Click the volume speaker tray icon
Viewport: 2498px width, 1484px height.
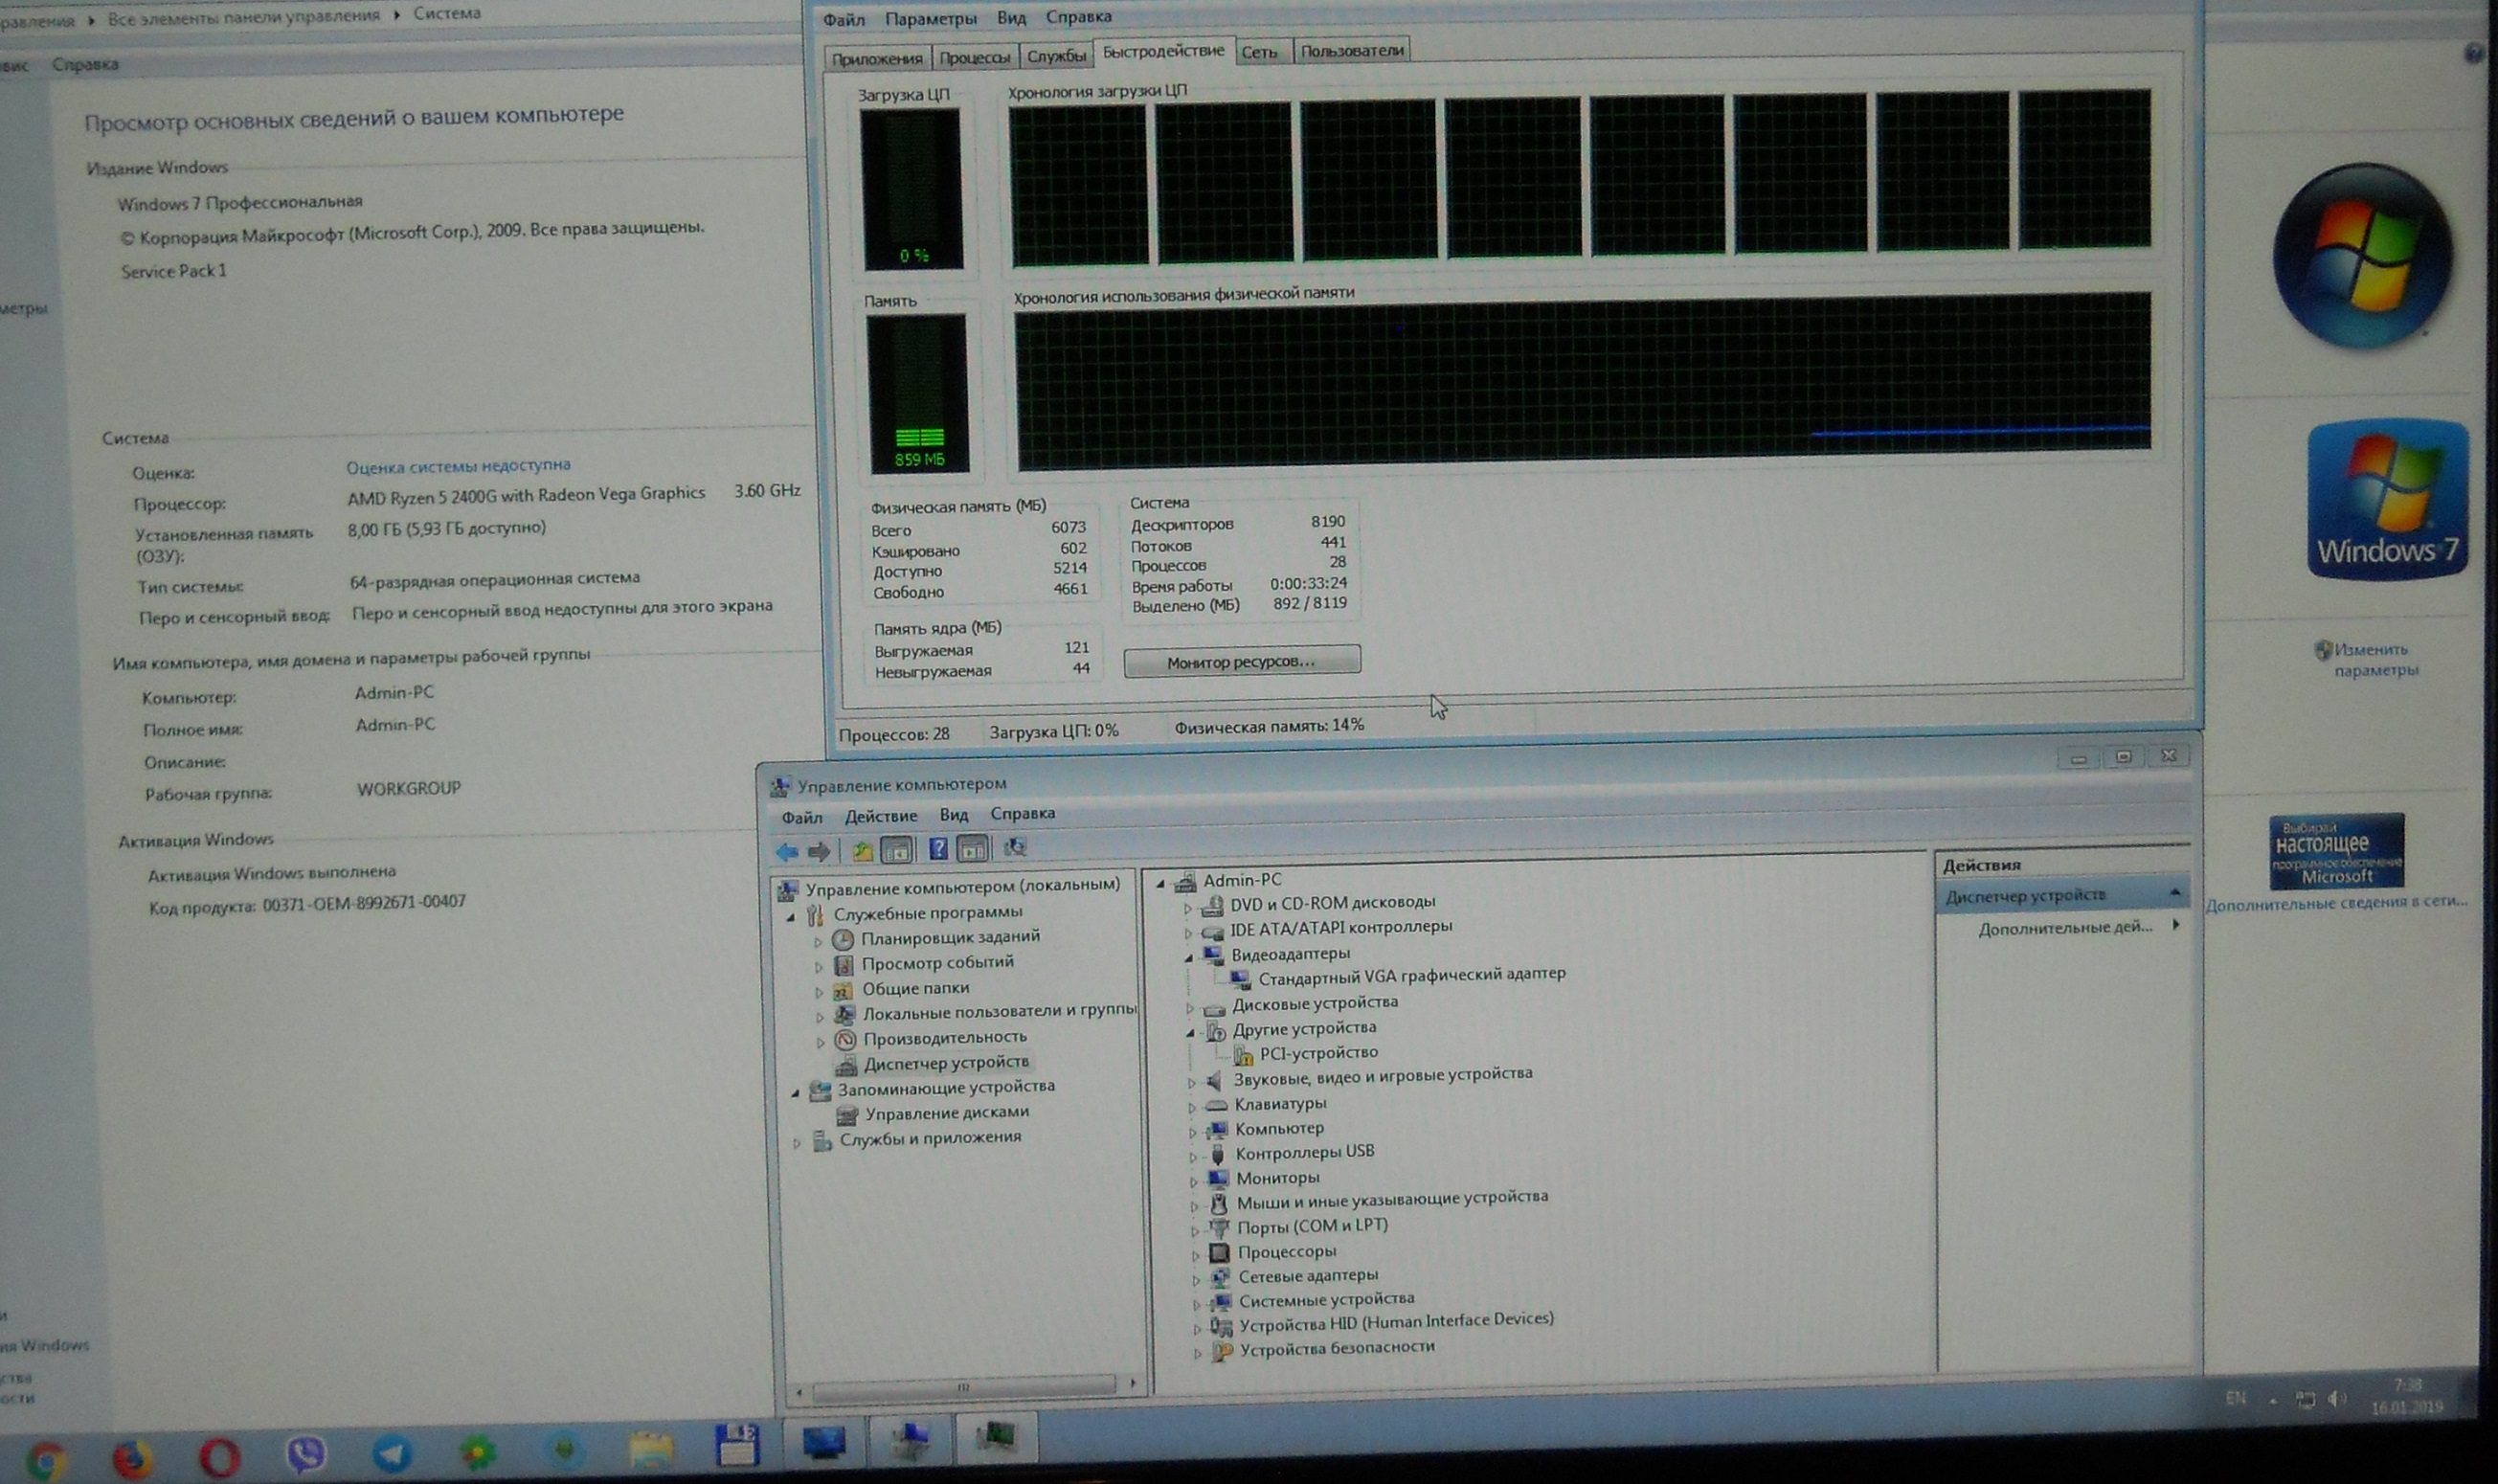click(2337, 1399)
